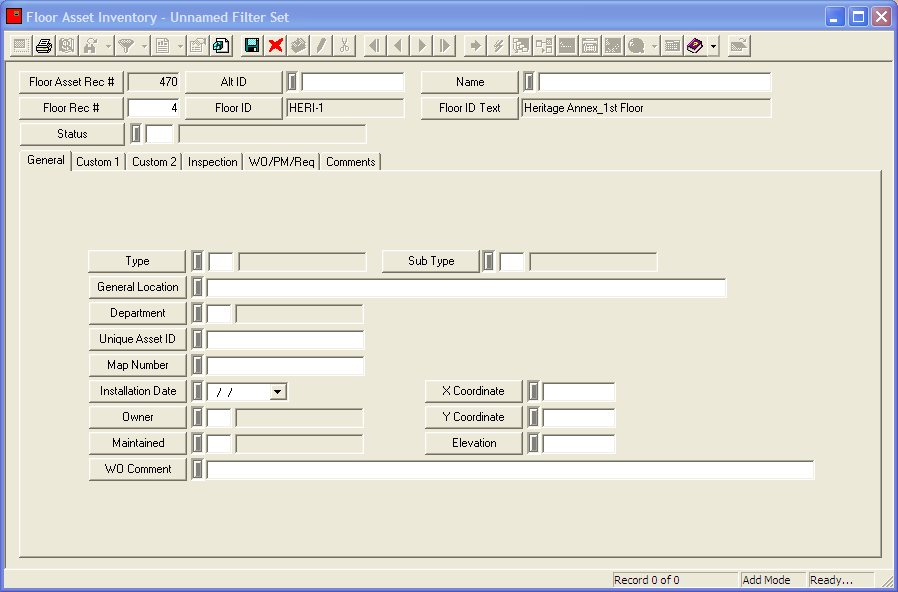Click the Elevation input field

click(x=579, y=444)
